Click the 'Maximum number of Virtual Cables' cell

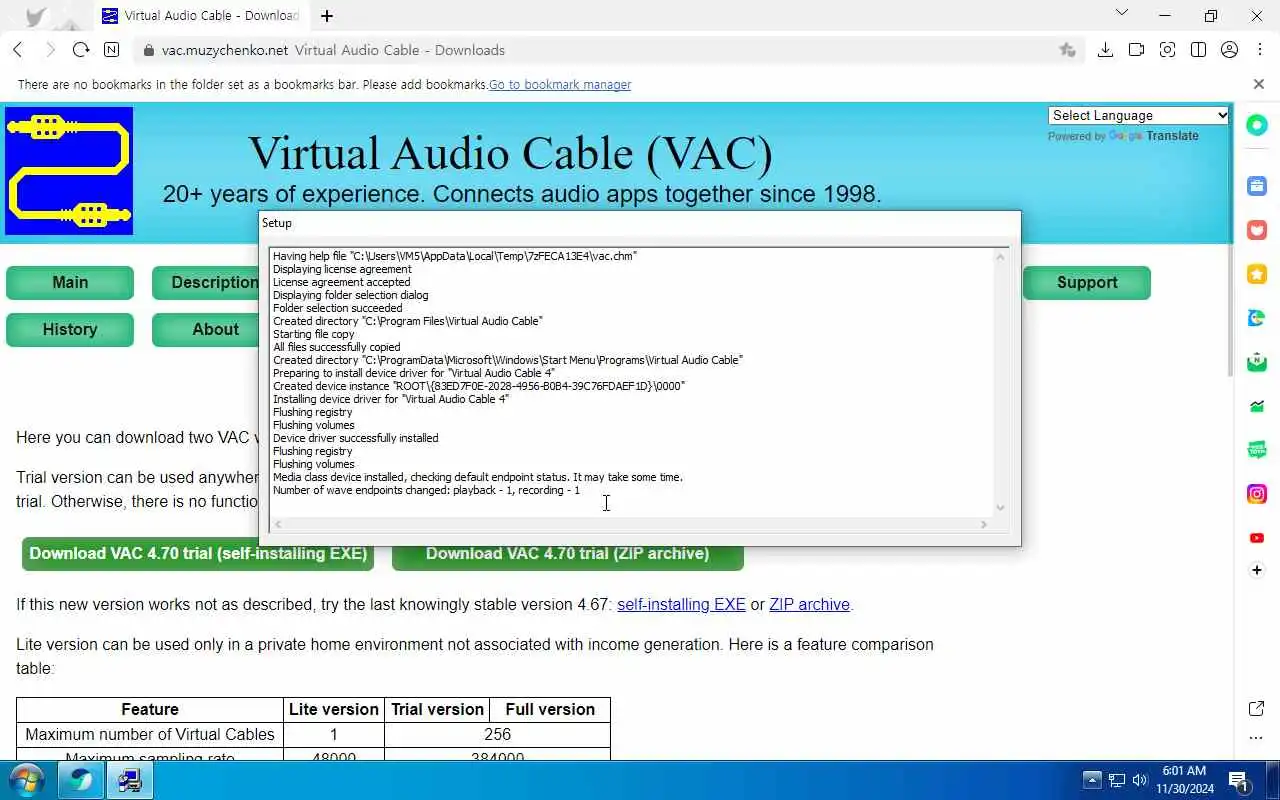pos(150,734)
